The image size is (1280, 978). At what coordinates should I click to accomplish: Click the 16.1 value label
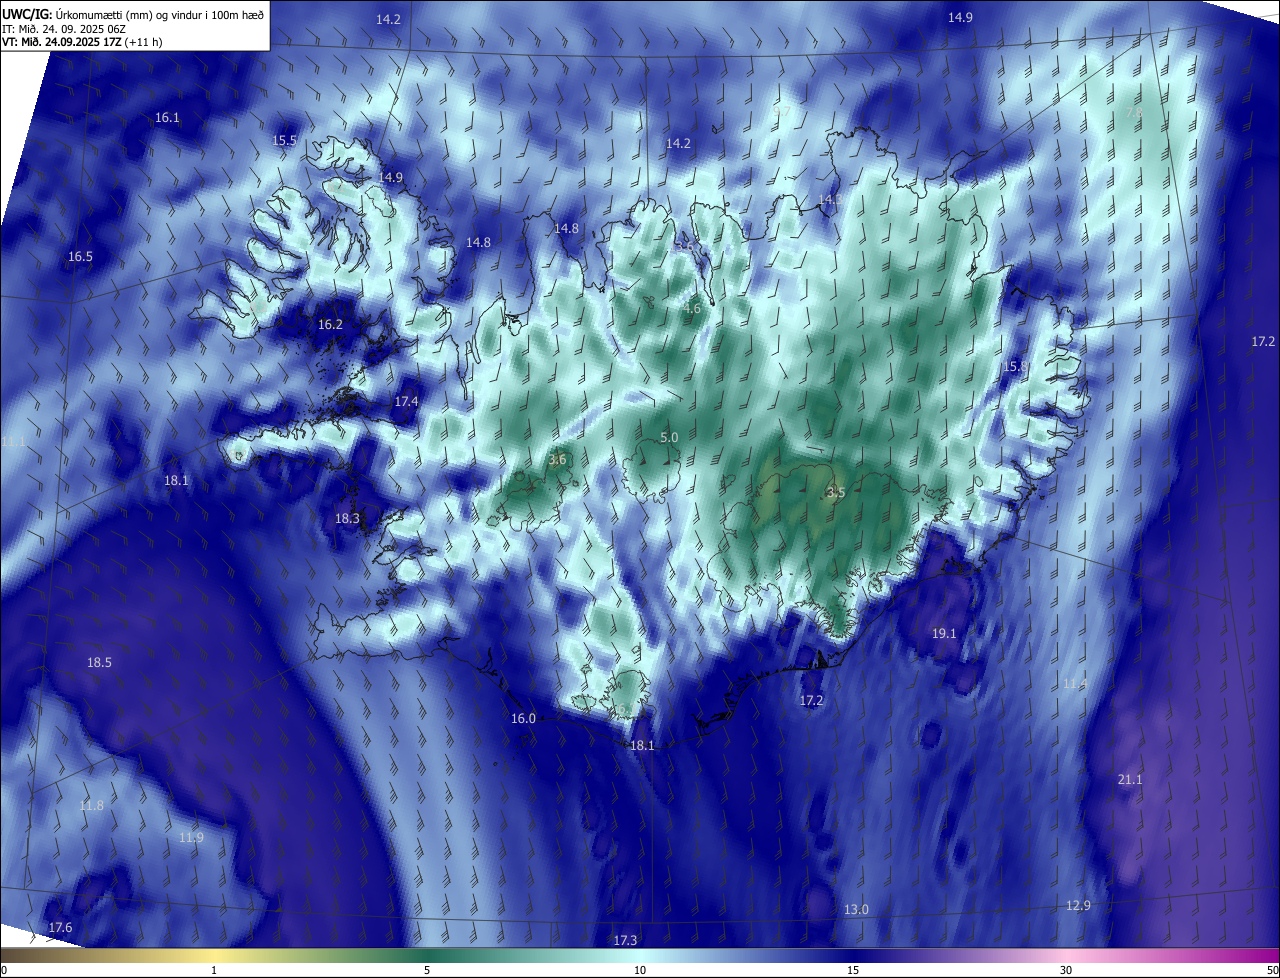[x=167, y=118]
